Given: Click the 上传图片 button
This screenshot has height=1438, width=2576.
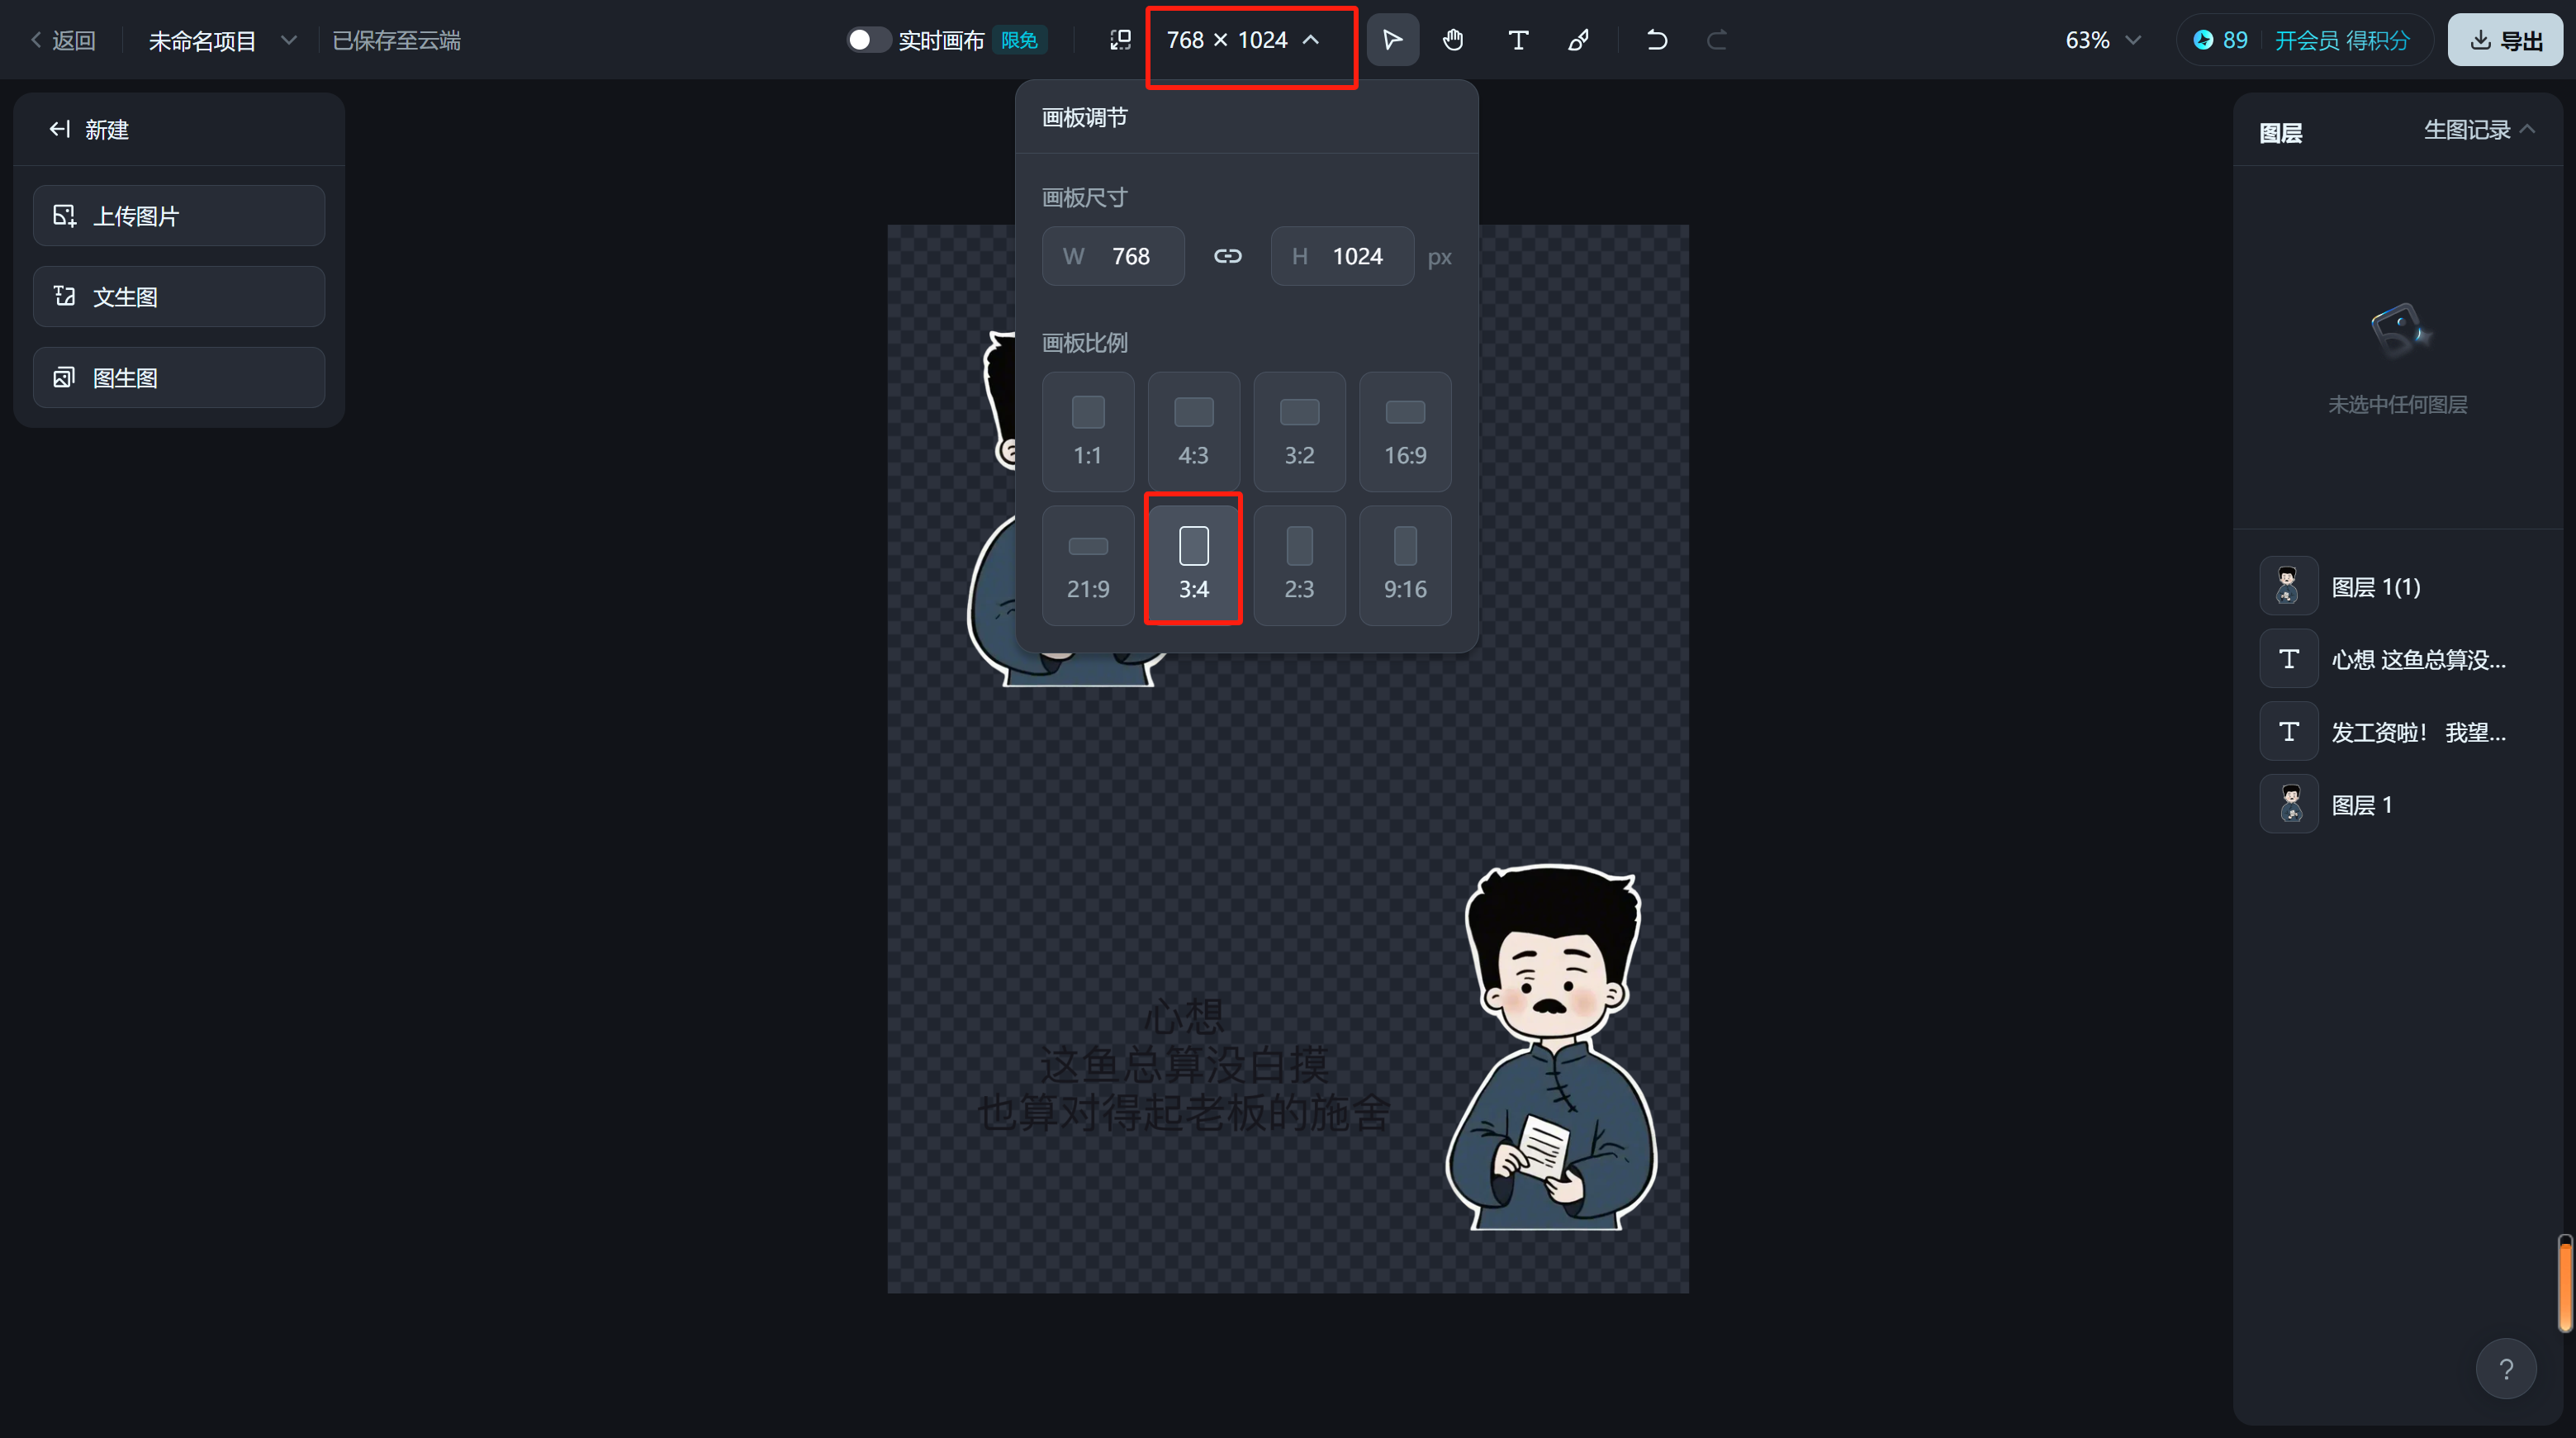Looking at the screenshot, I should point(178,216).
